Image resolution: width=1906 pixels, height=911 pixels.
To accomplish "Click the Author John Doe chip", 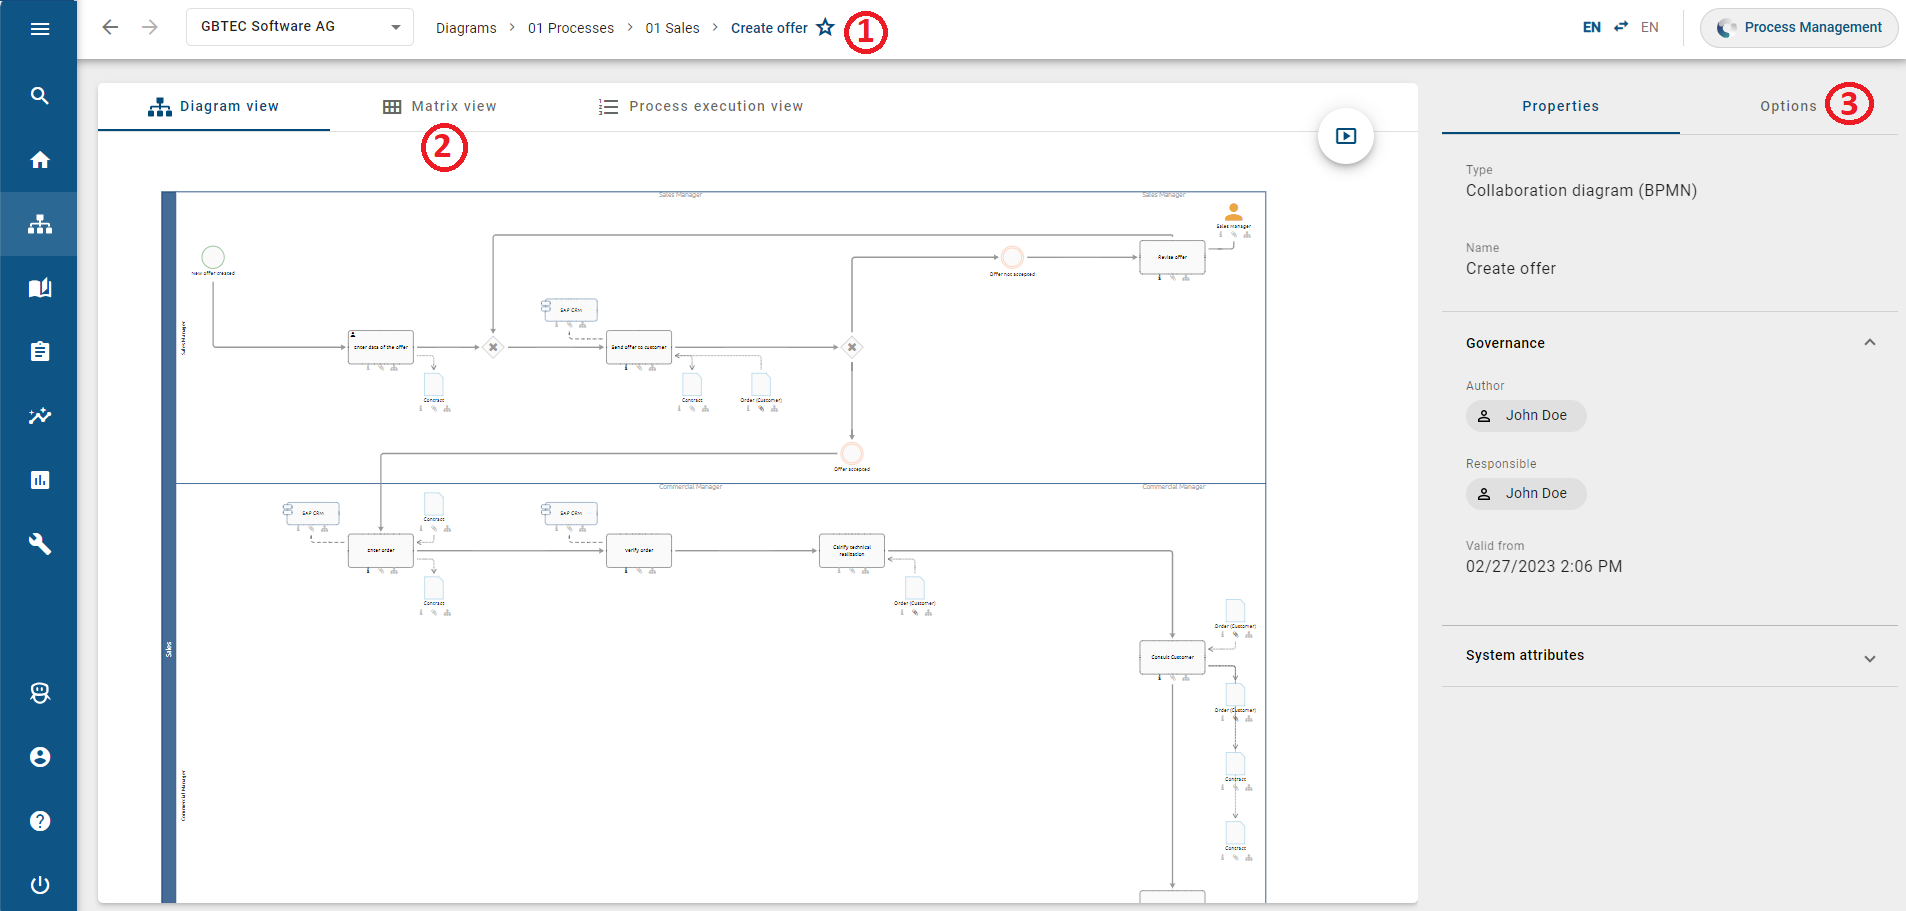I will point(1526,416).
